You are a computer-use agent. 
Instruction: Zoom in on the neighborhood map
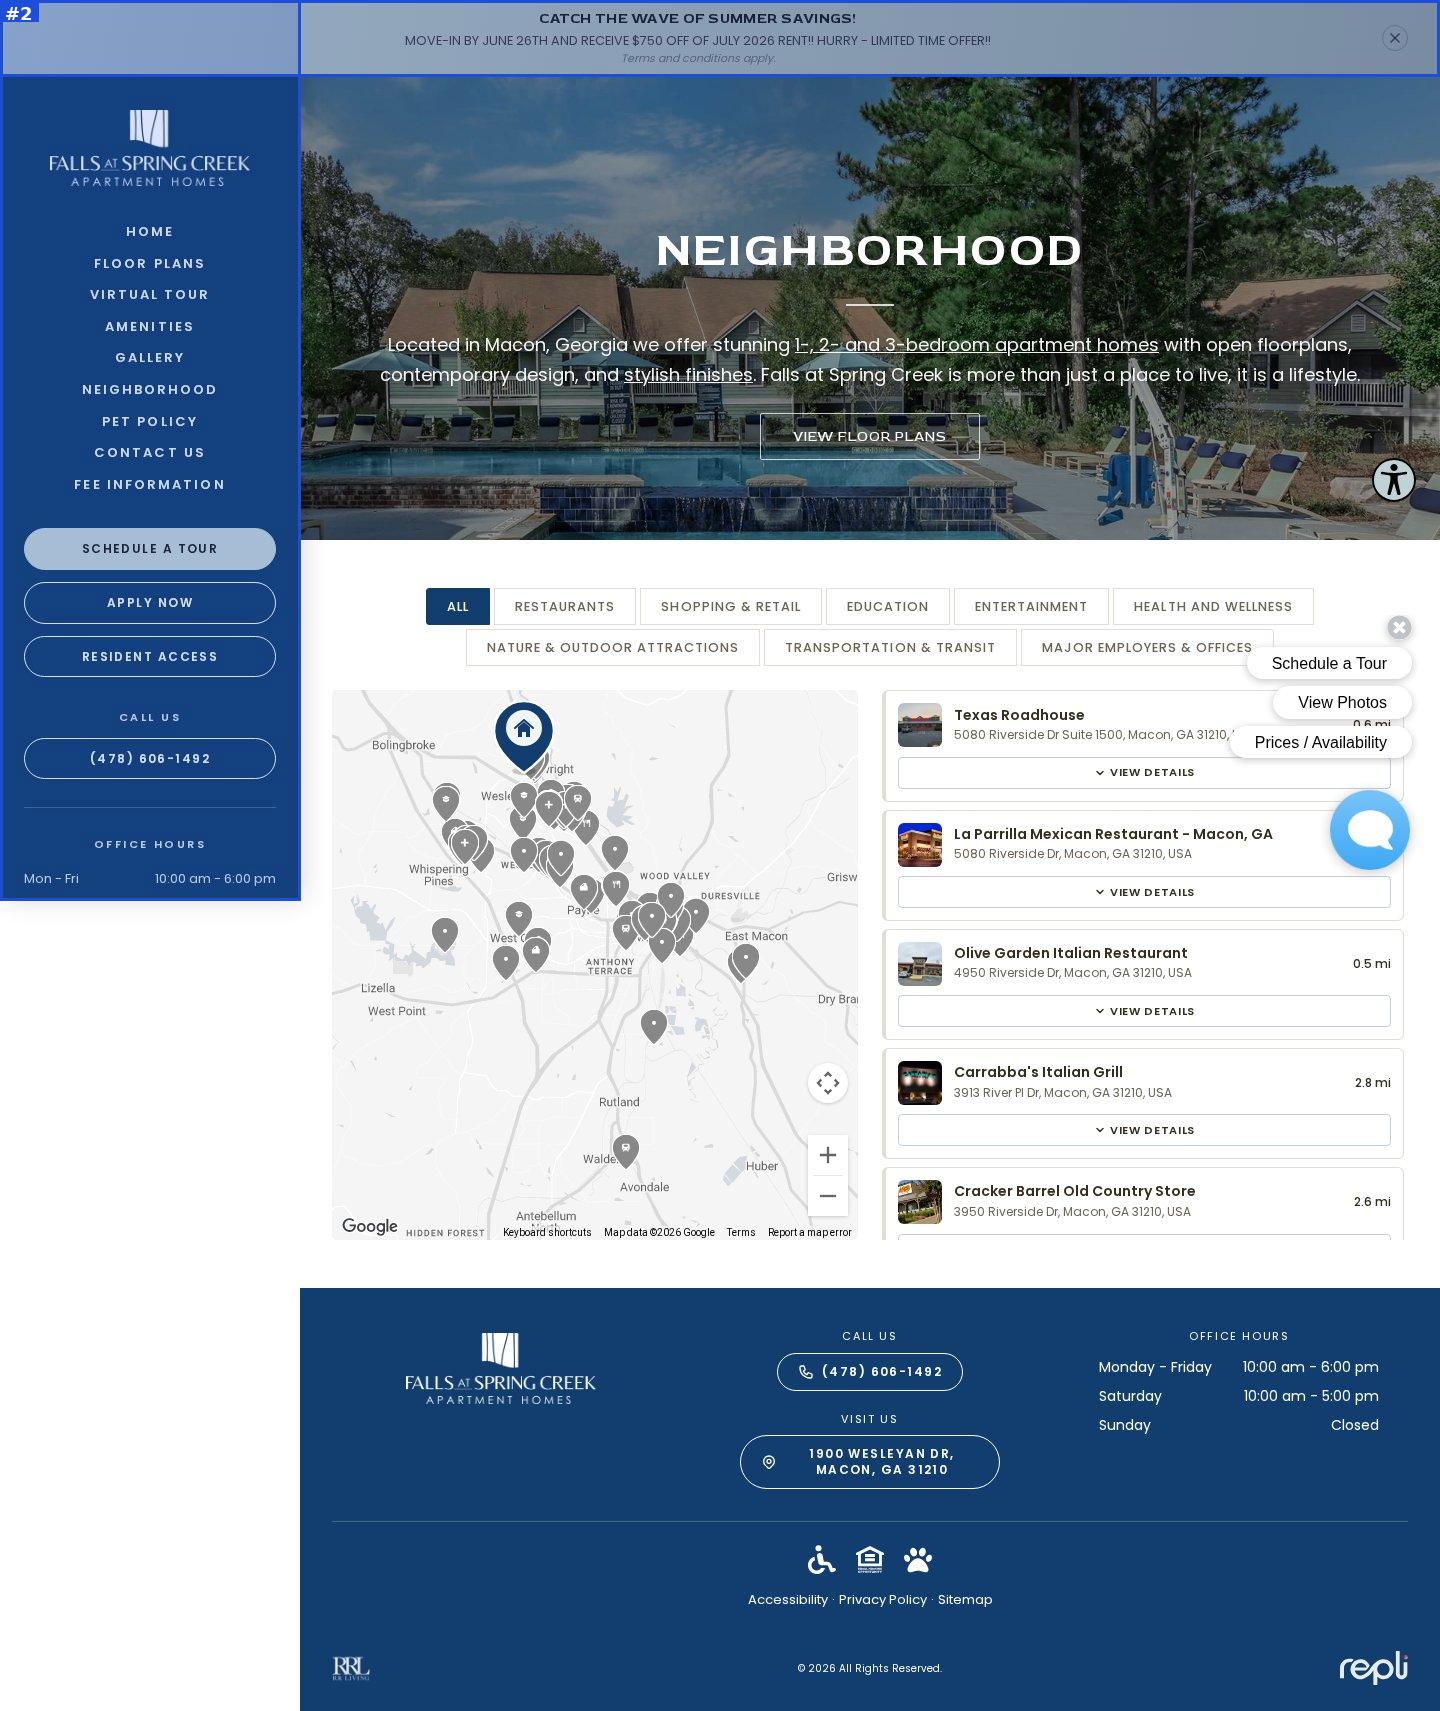(828, 1156)
